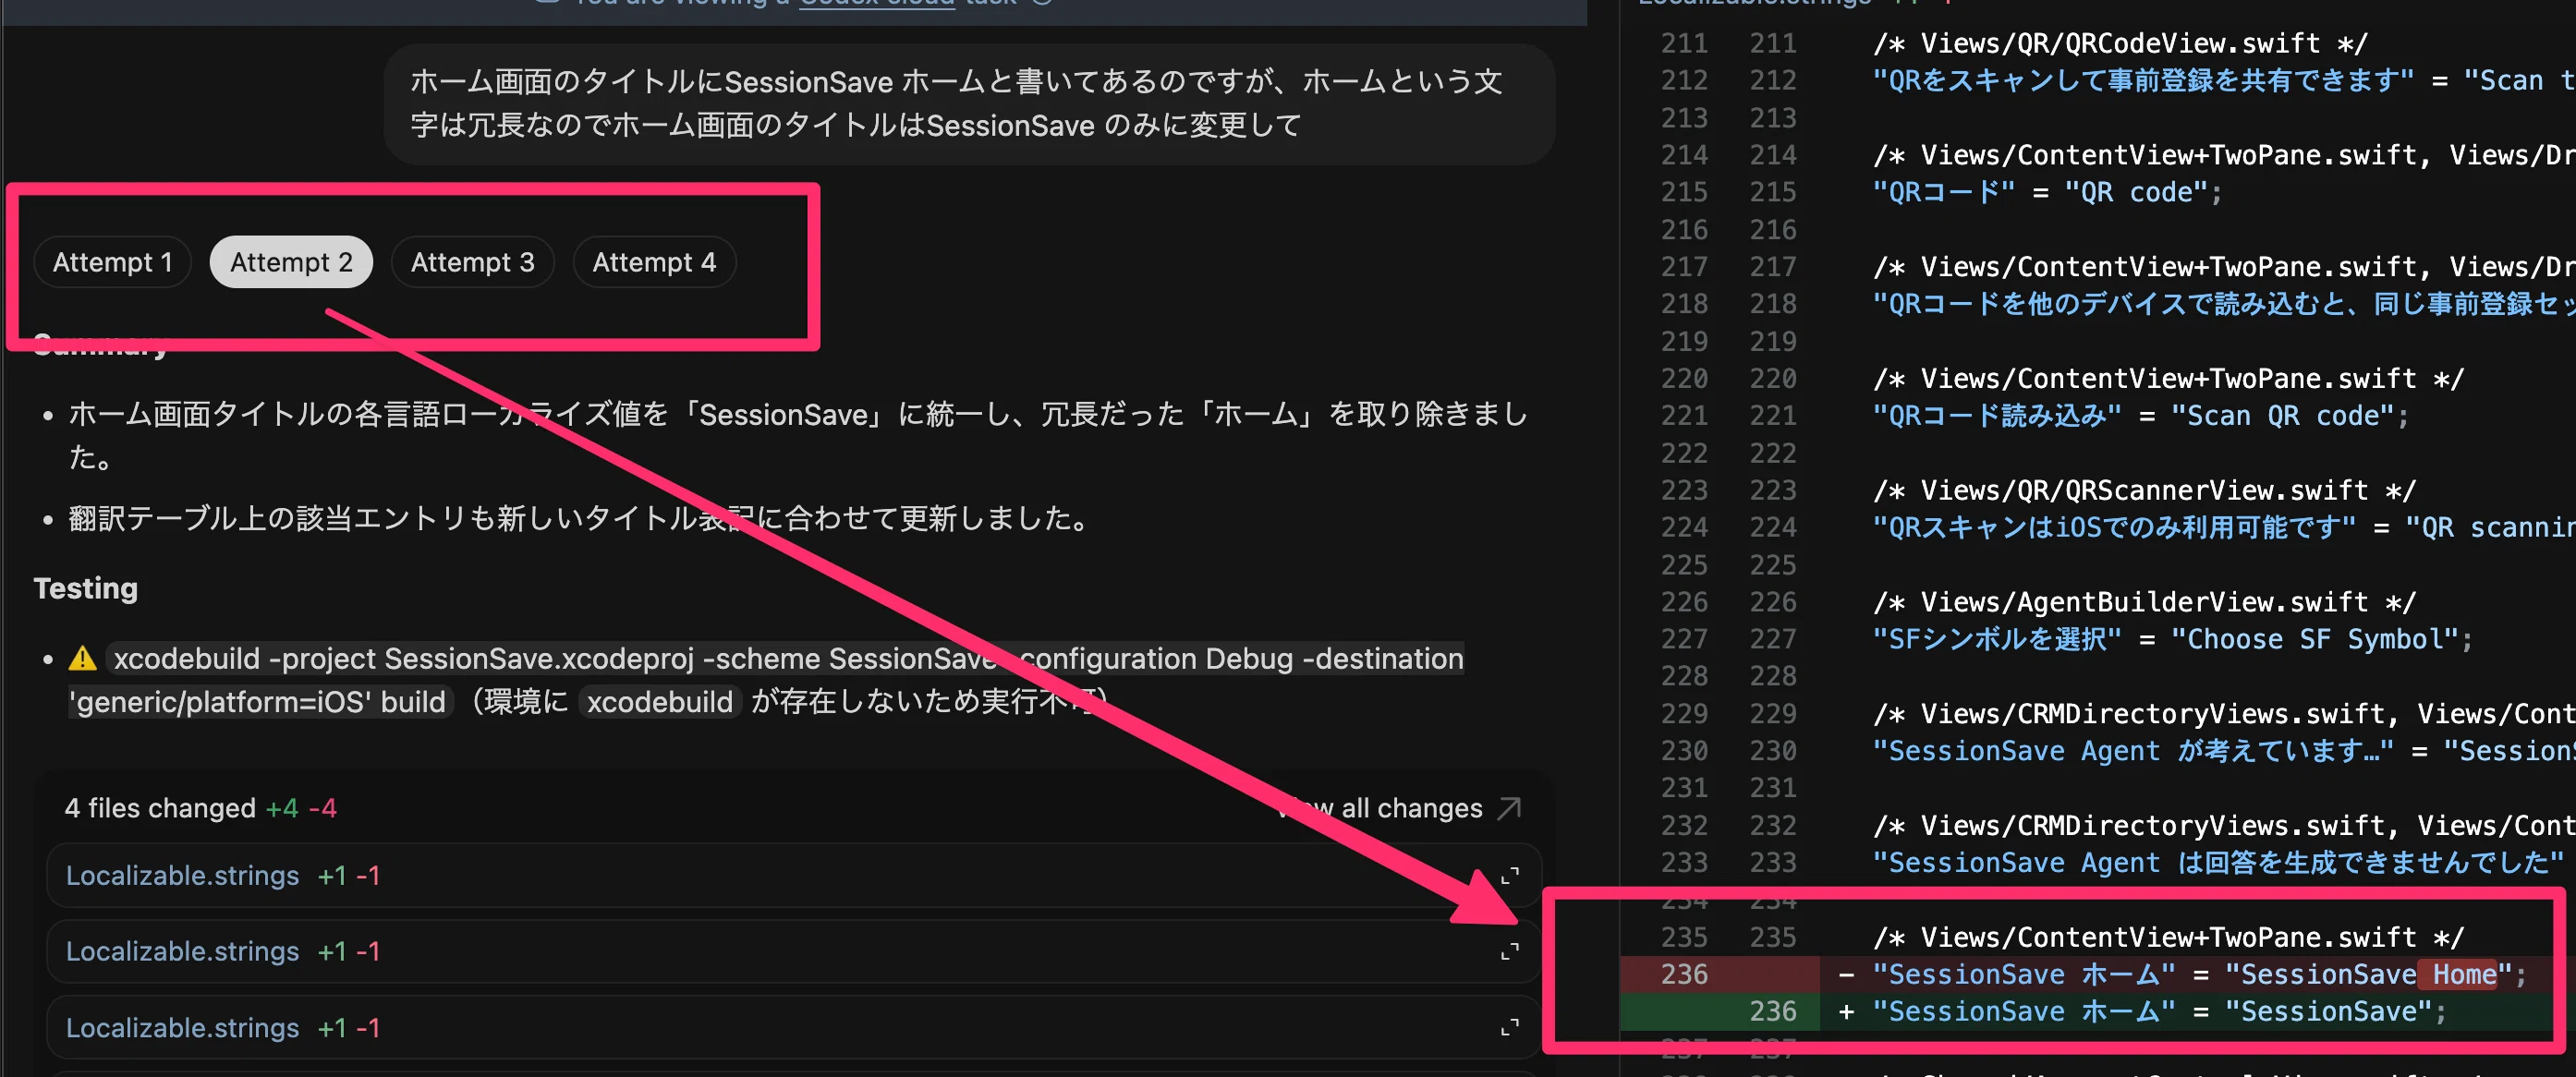Click the "SessionSave Agent が考えています…" line
The image size is (2576, 1077).
(2224, 751)
